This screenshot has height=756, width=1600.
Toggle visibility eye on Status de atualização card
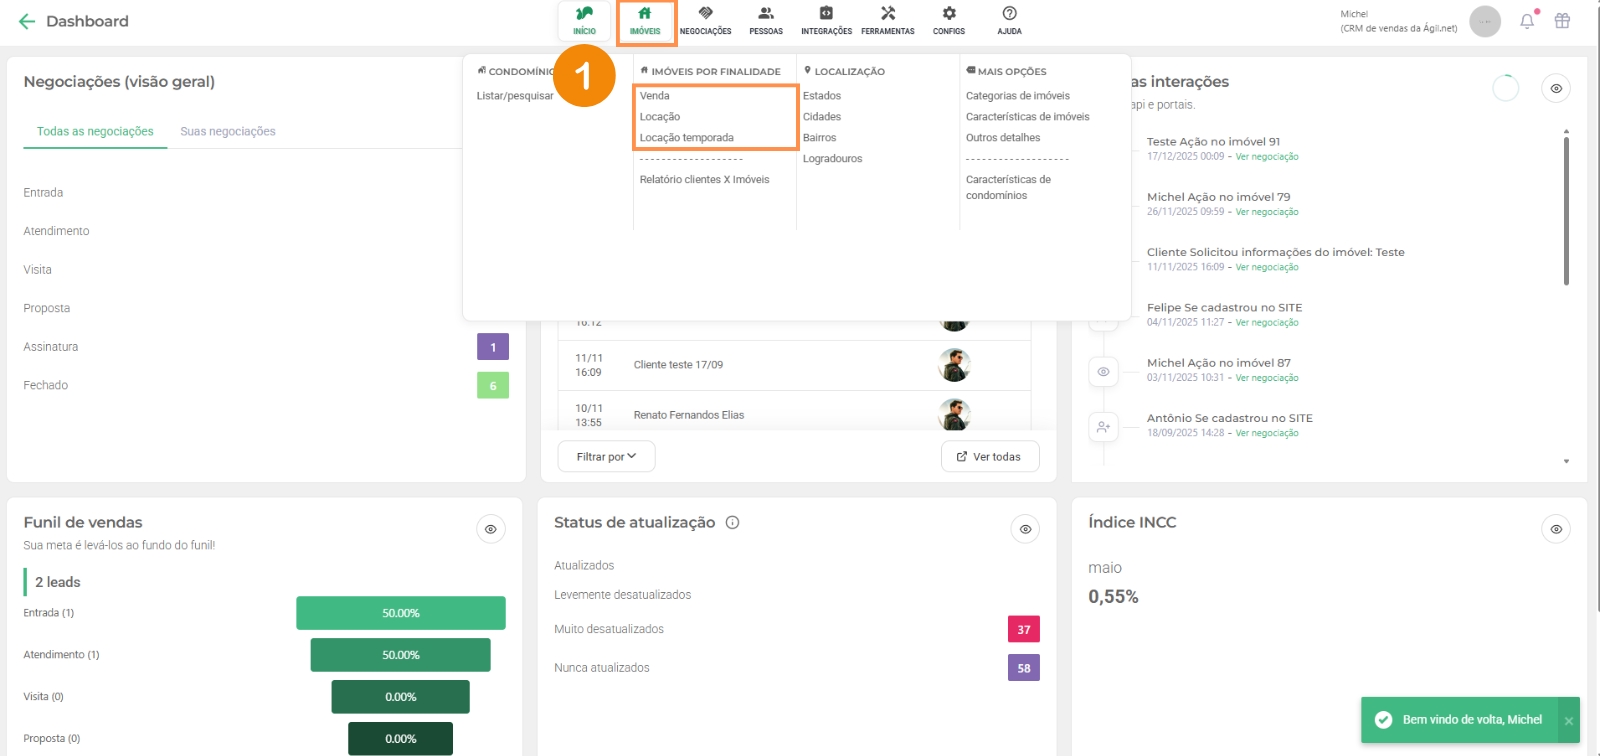[1025, 529]
